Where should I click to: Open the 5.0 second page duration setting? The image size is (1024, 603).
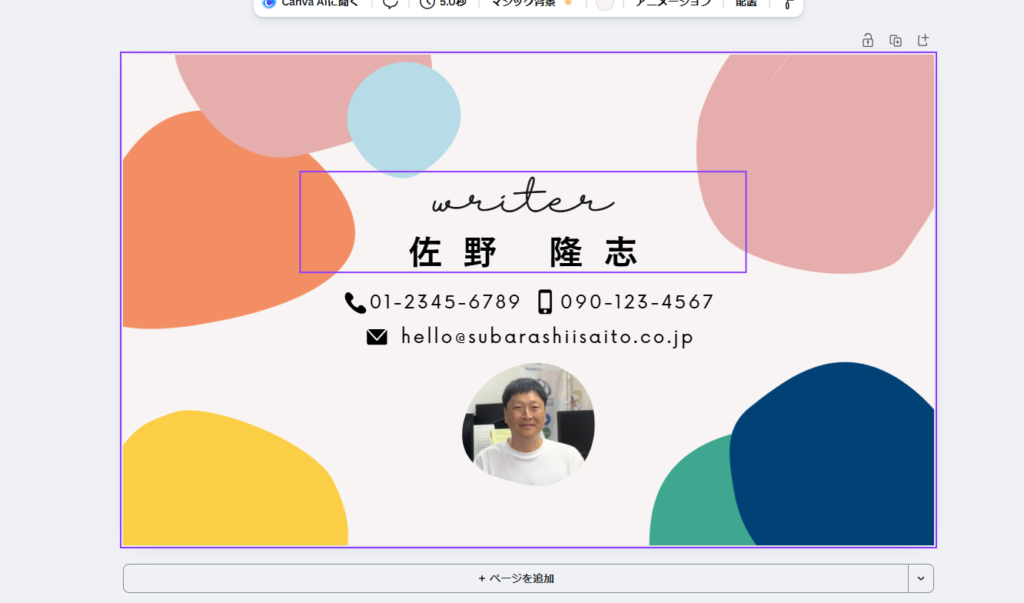pos(443,4)
